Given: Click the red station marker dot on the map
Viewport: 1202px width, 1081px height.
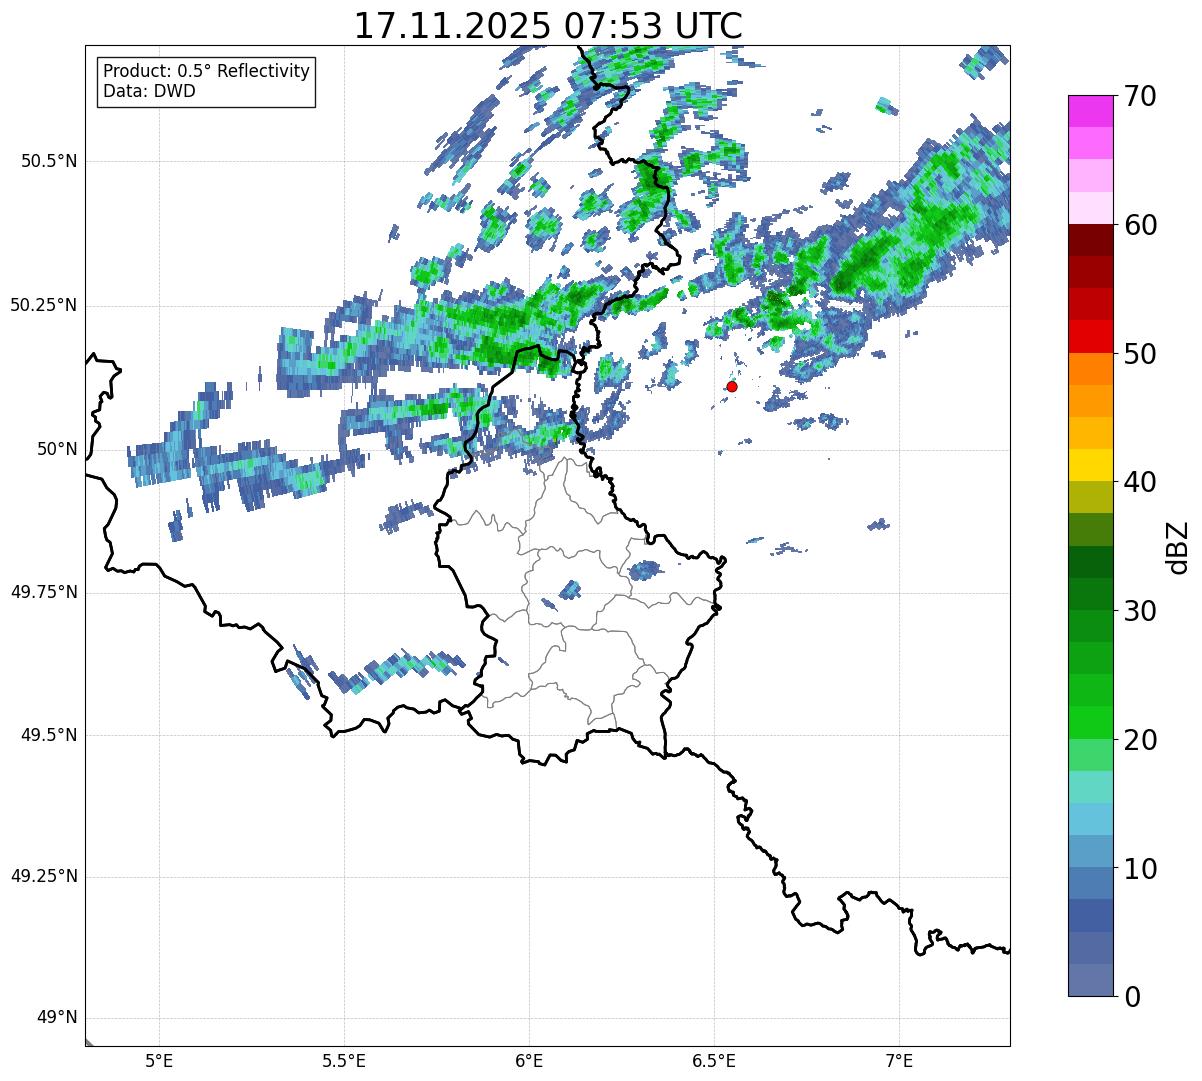Looking at the screenshot, I should [x=732, y=386].
